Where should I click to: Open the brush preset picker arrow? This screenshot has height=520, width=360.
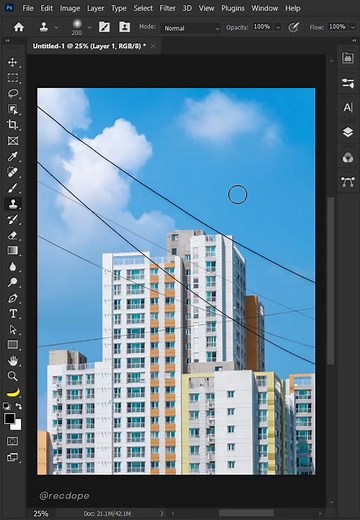89,27
